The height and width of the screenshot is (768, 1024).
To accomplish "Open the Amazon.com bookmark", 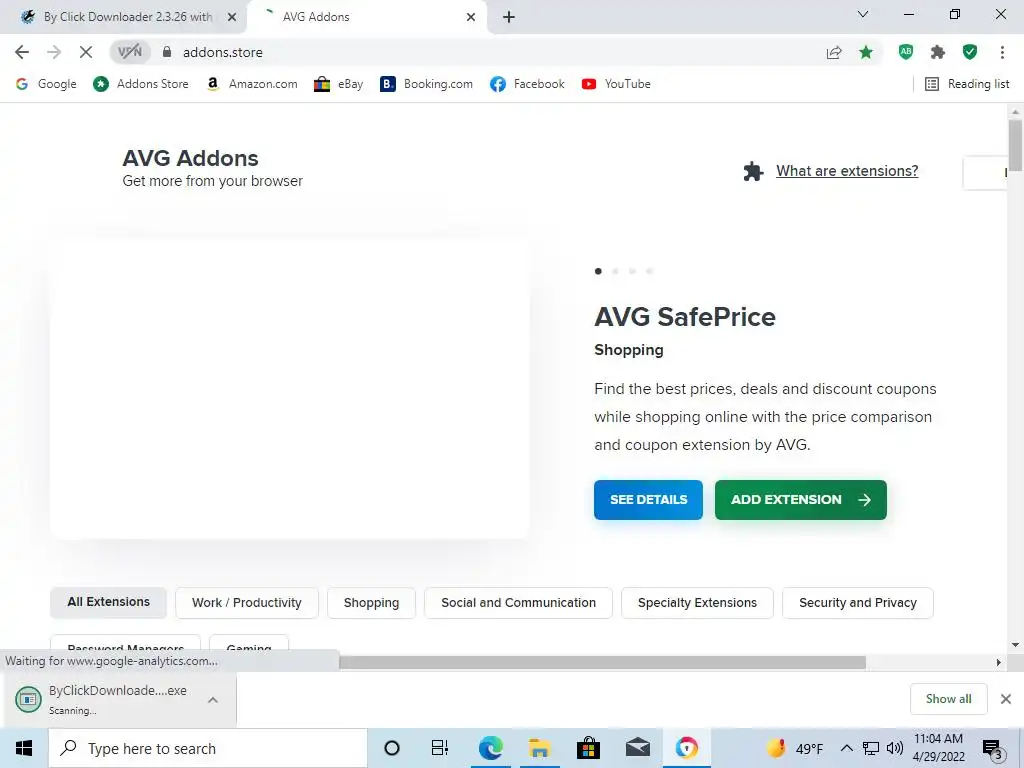I will (x=252, y=84).
